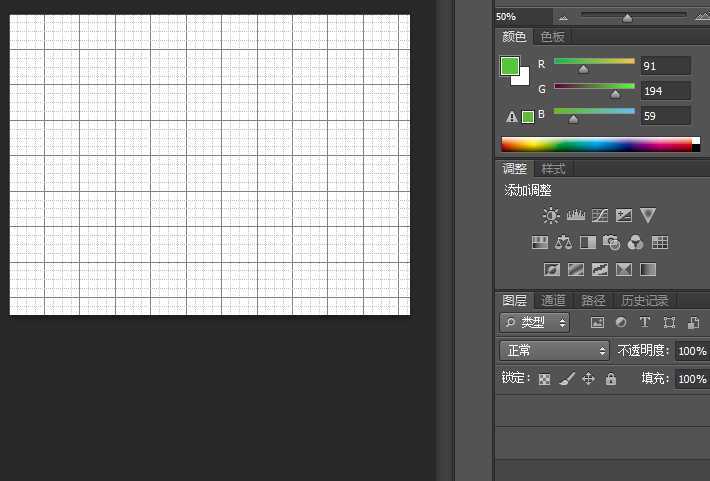Screen dimensions: 710x481
Task: Add a Brightness/Contrast adjustment
Action: pos(551,215)
